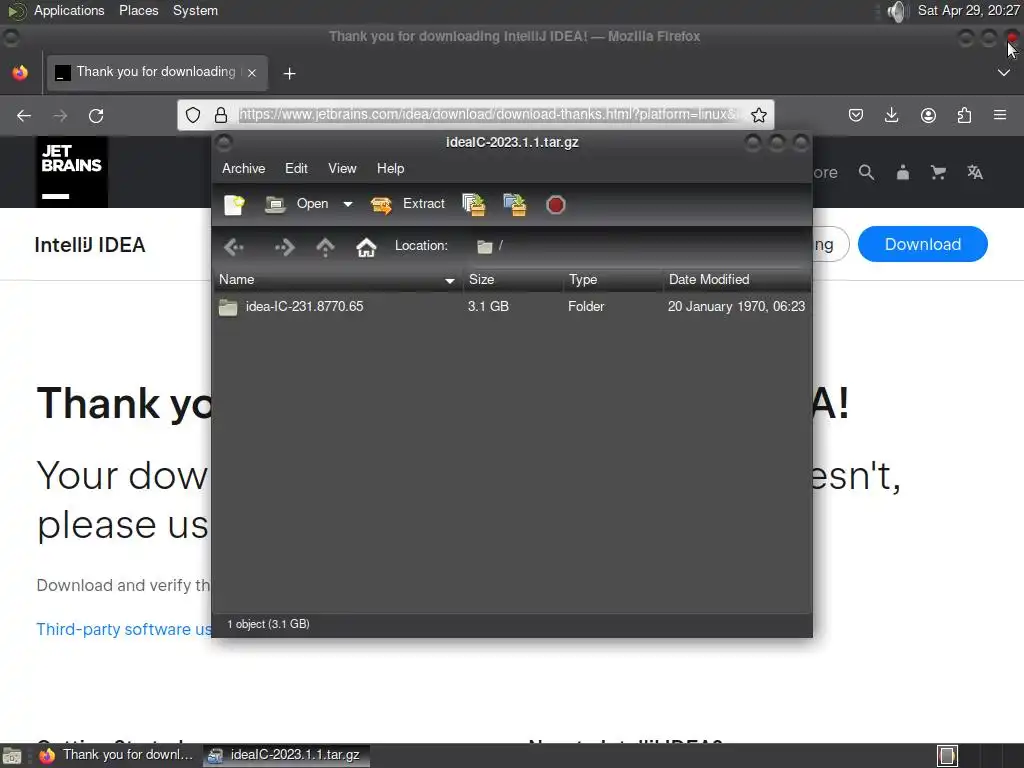Click the Firefox forward button
1024x768 pixels.
click(x=60, y=116)
